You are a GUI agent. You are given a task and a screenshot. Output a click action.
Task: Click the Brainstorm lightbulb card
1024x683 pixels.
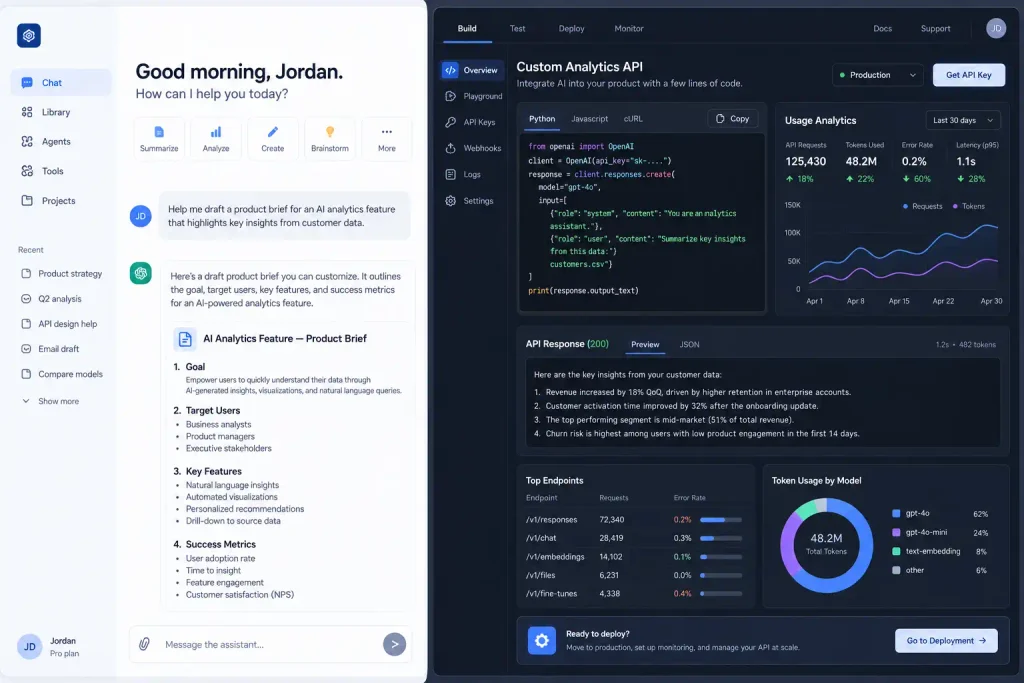[330, 139]
